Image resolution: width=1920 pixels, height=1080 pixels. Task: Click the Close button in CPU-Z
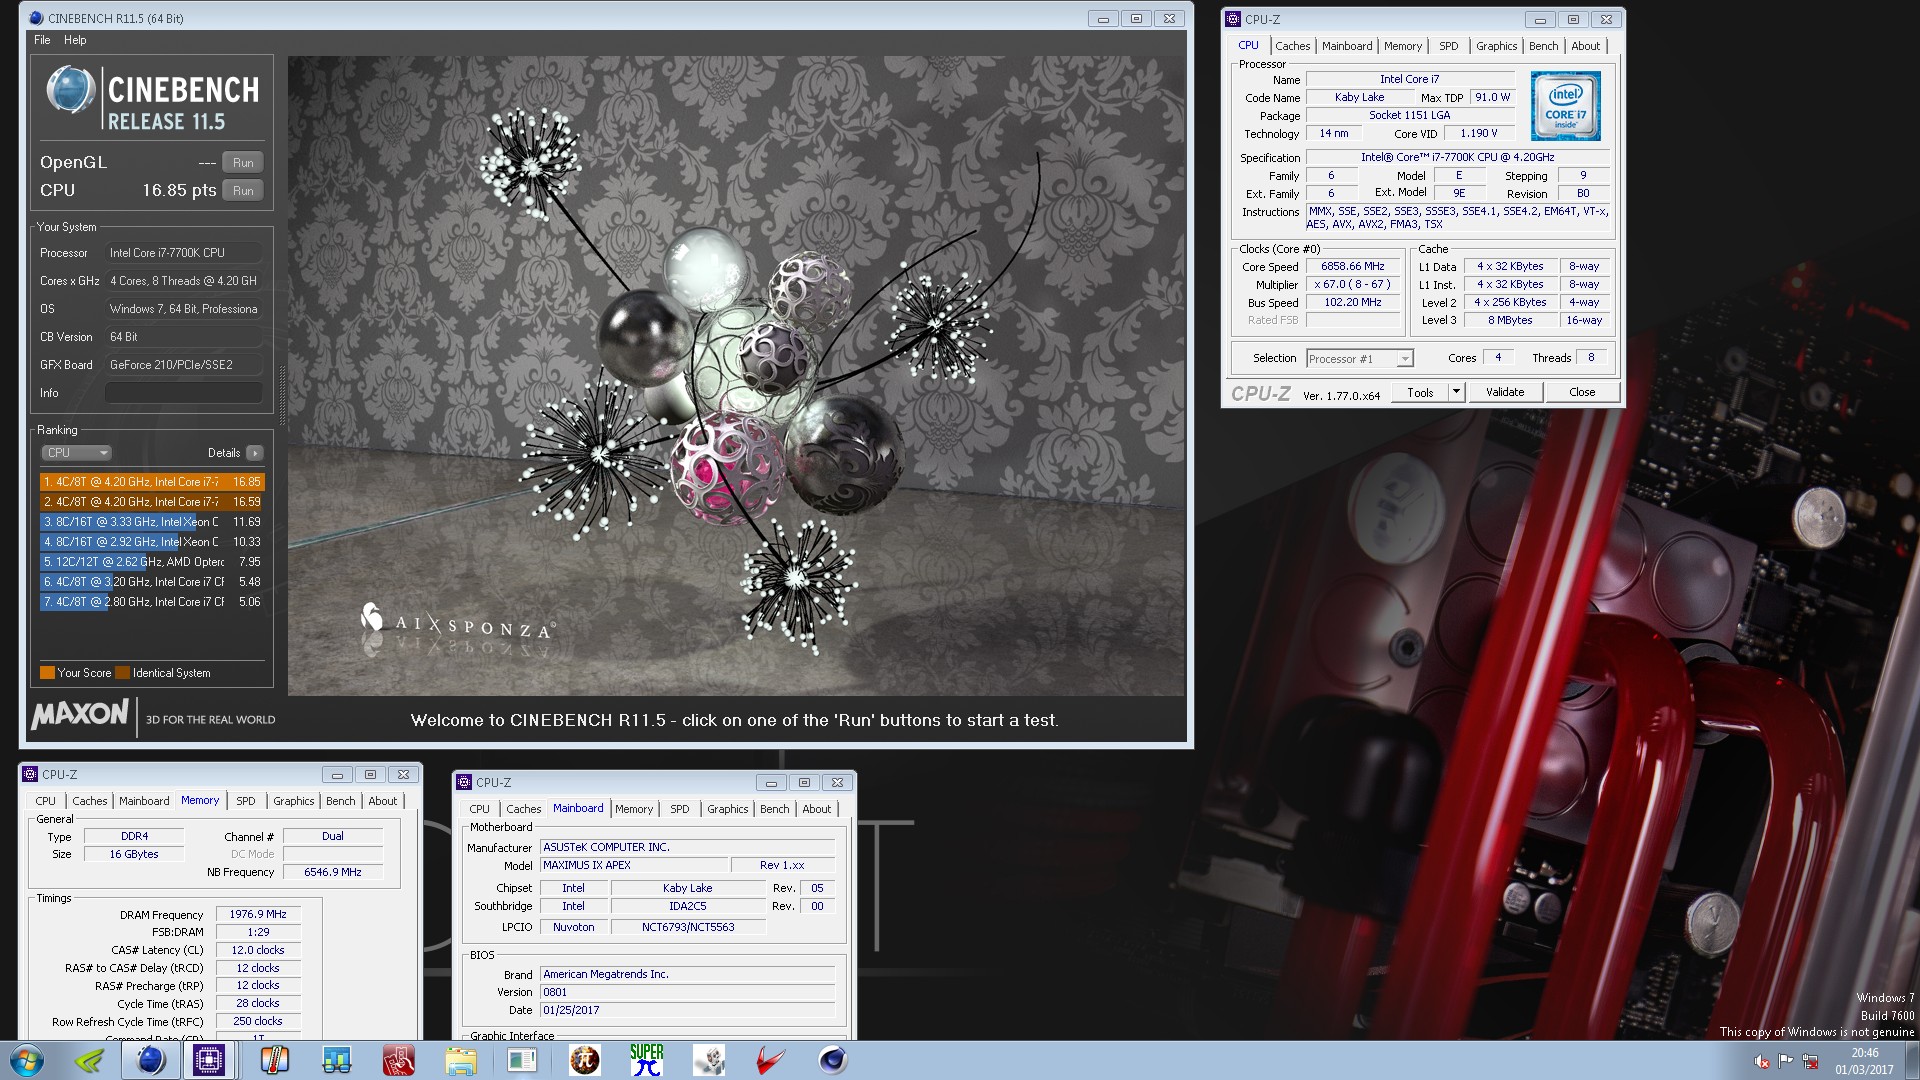[x=1582, y=392]
